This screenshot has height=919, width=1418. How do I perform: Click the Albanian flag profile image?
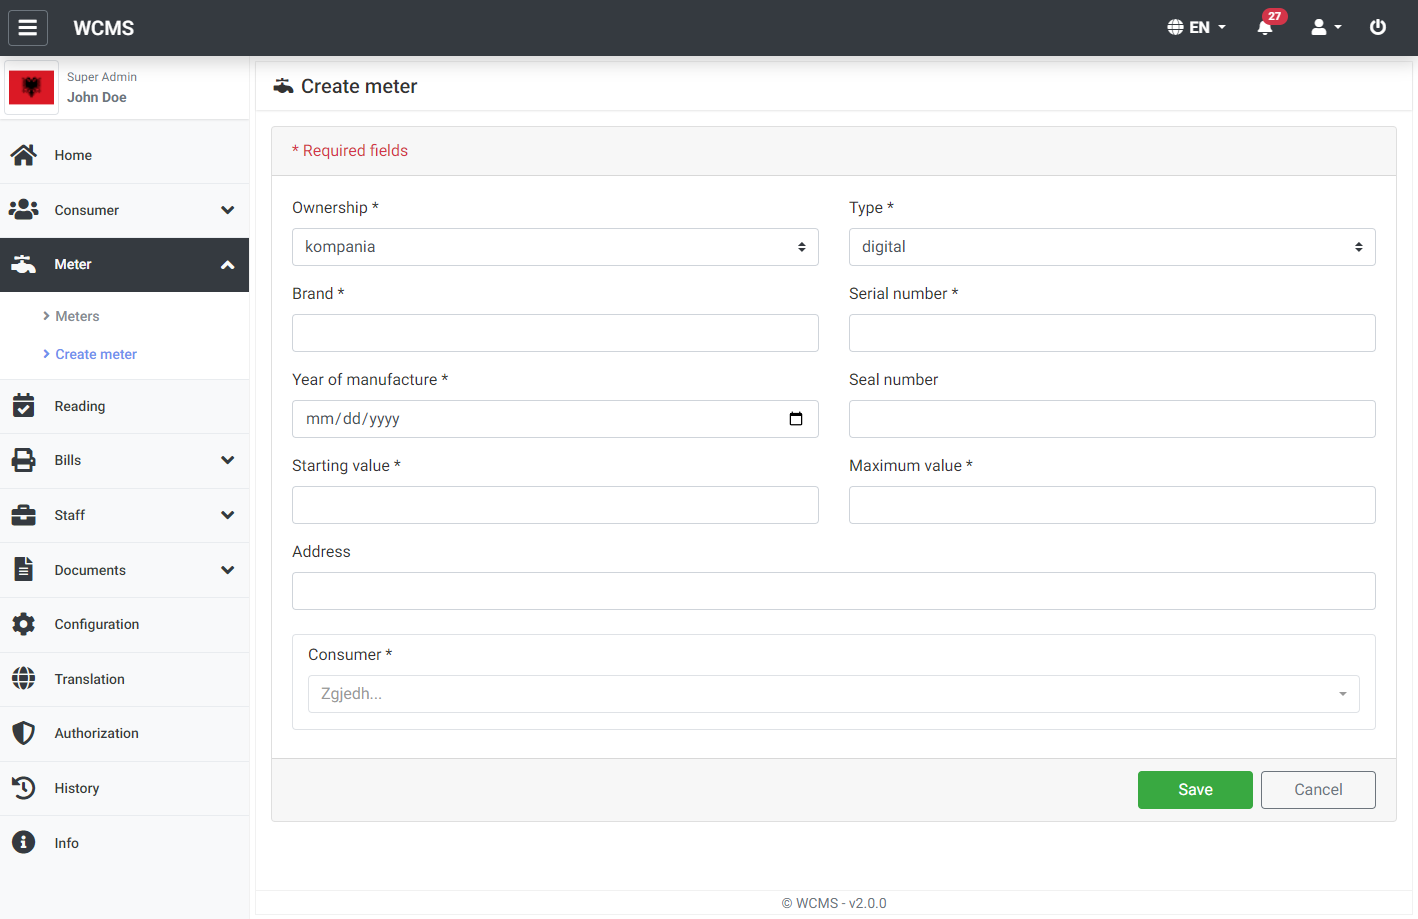point(31,88)
